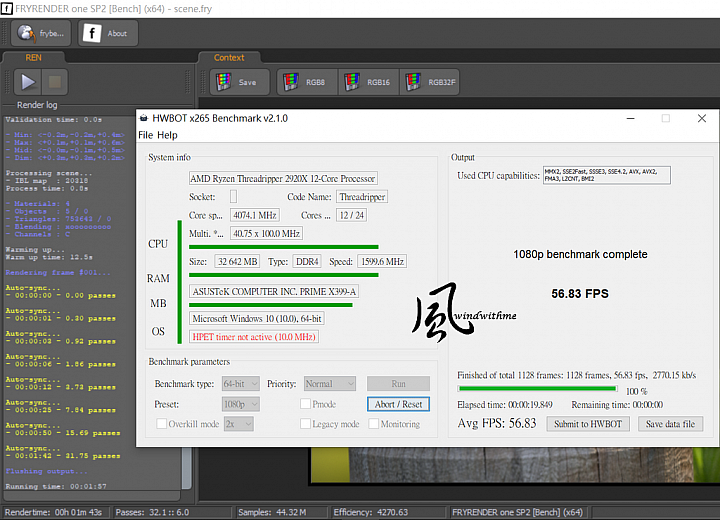Expand the Preset 1080p dropdown
720x520 pixels.
tap(241, 404)
